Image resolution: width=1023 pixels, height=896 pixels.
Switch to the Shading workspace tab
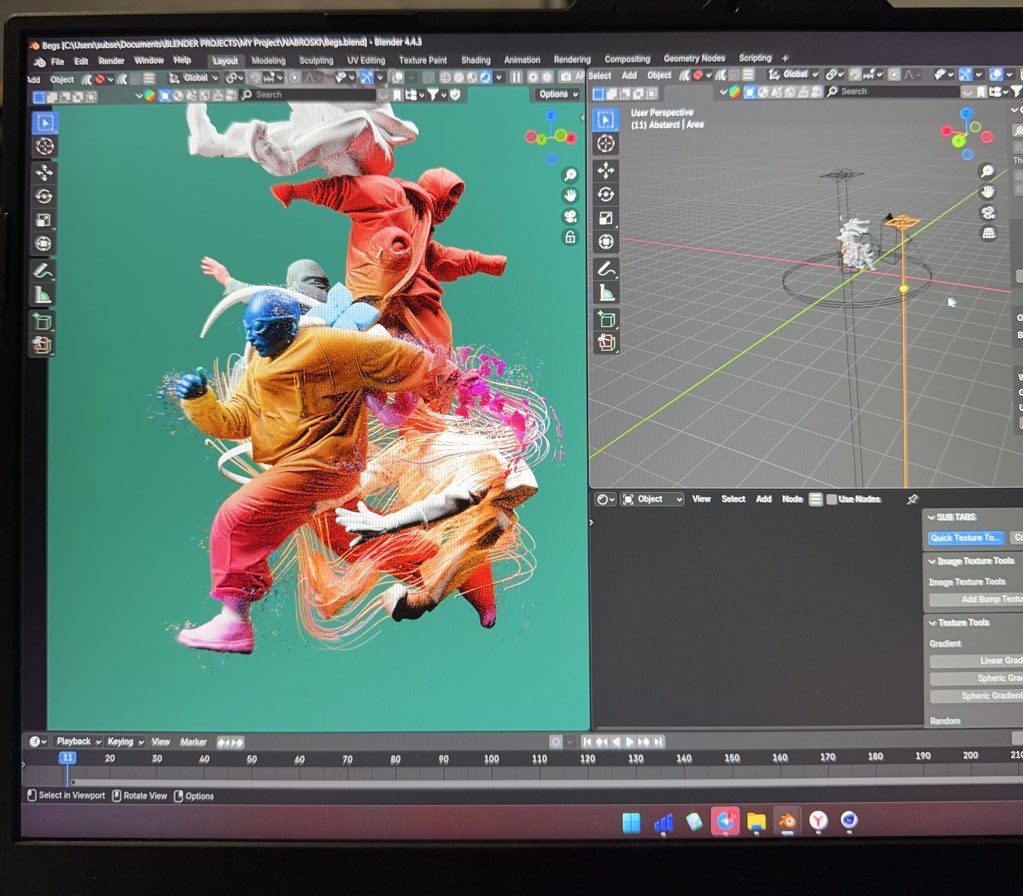tap(476, 60)
